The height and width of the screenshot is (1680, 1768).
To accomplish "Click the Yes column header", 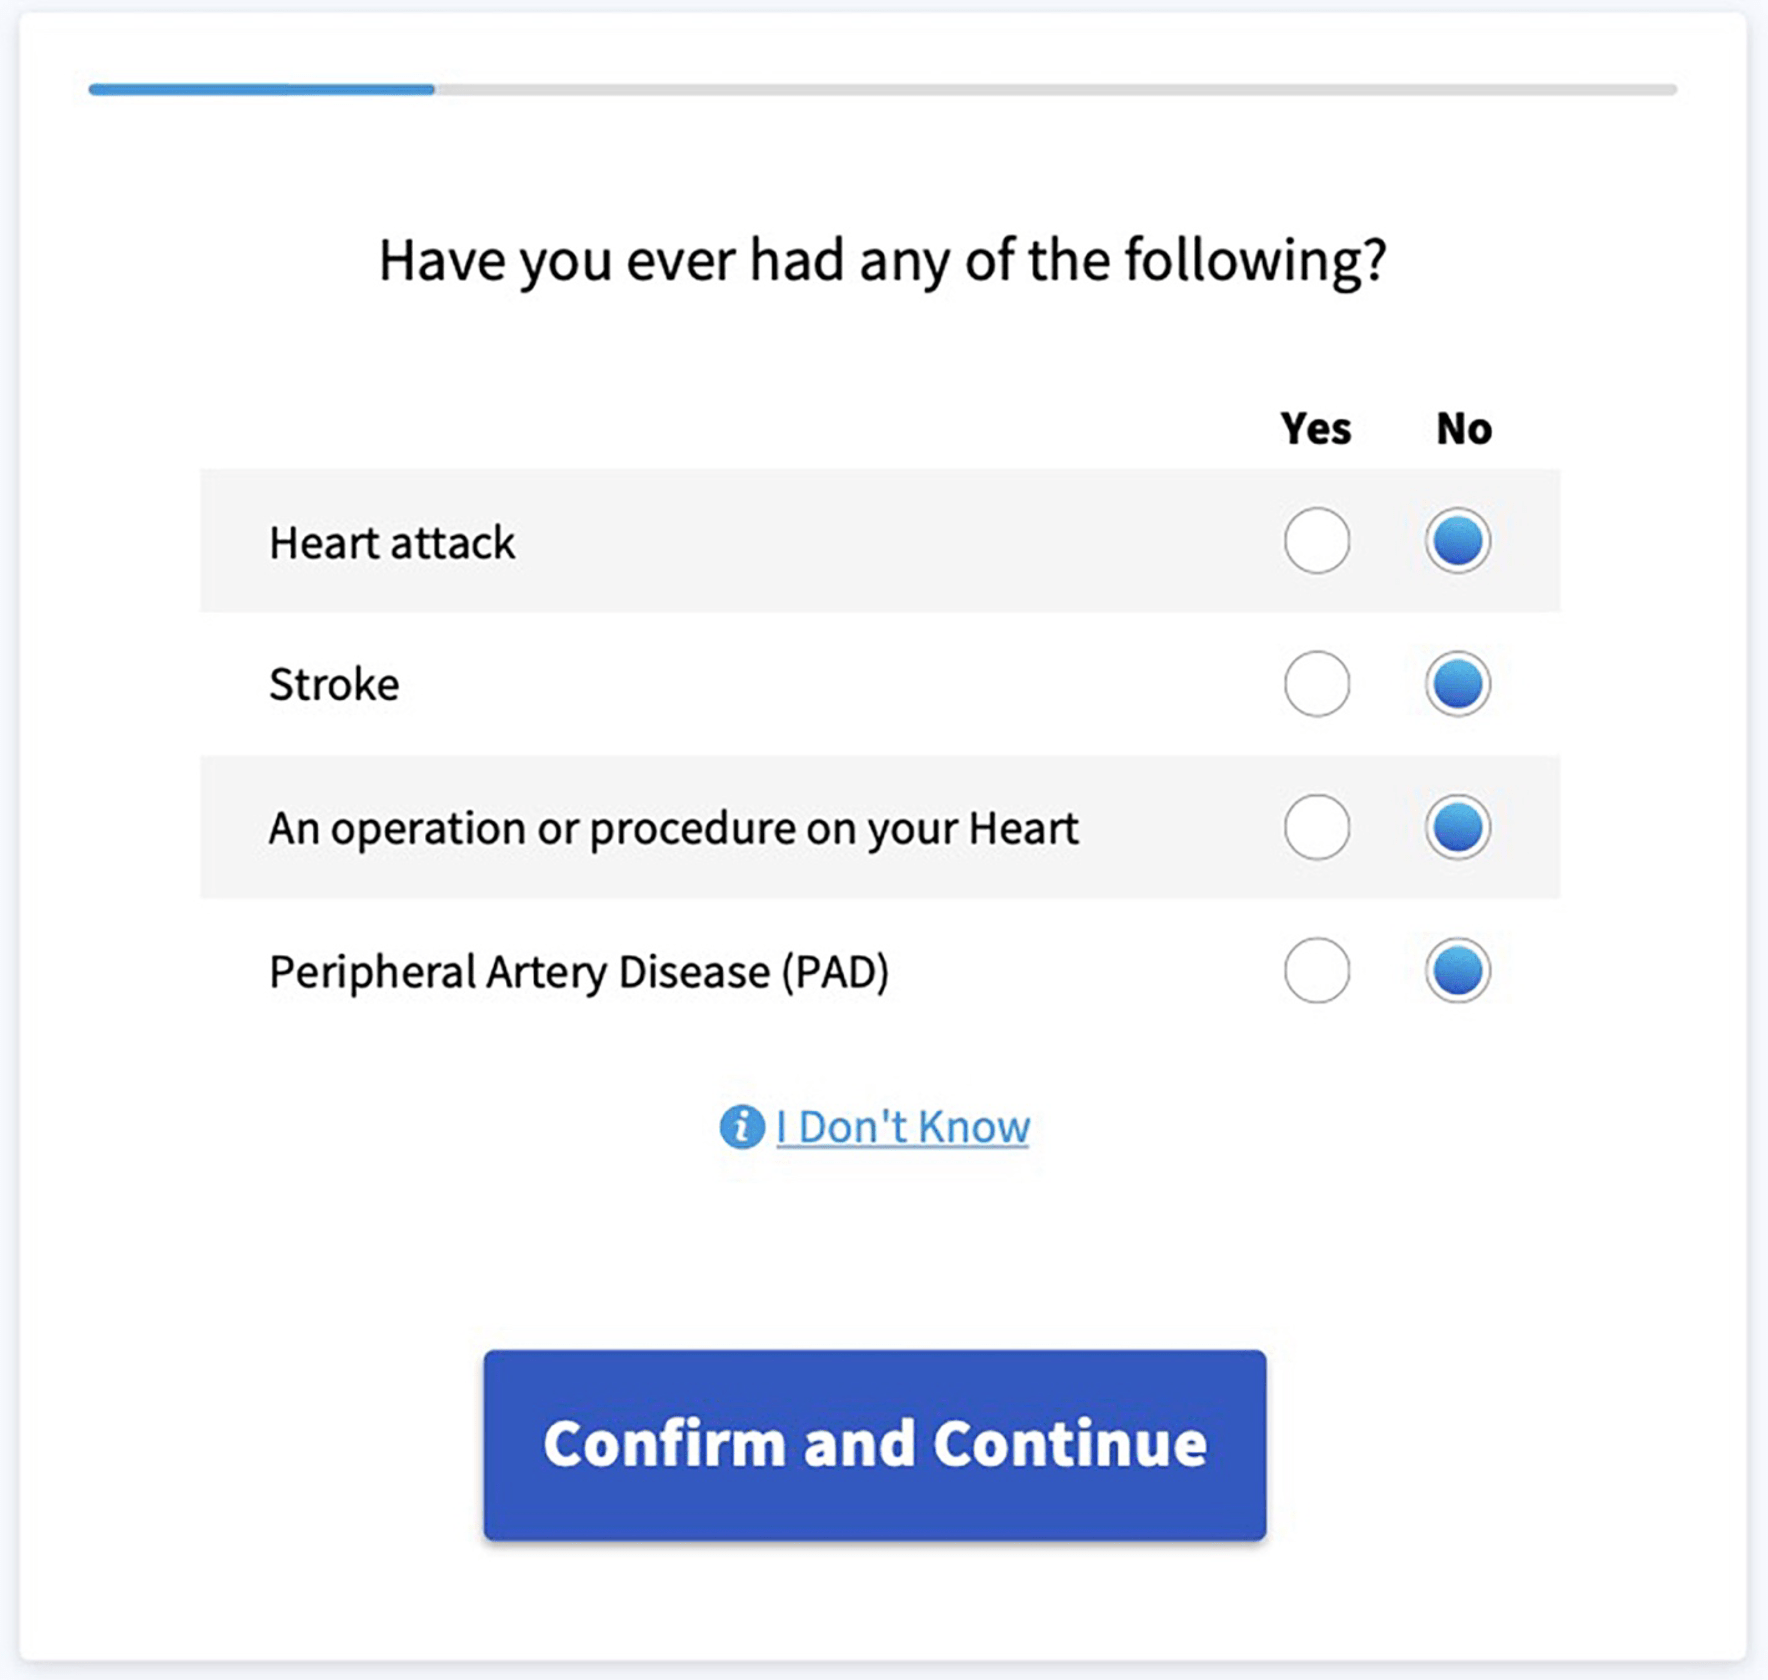I will [1315, 429].
